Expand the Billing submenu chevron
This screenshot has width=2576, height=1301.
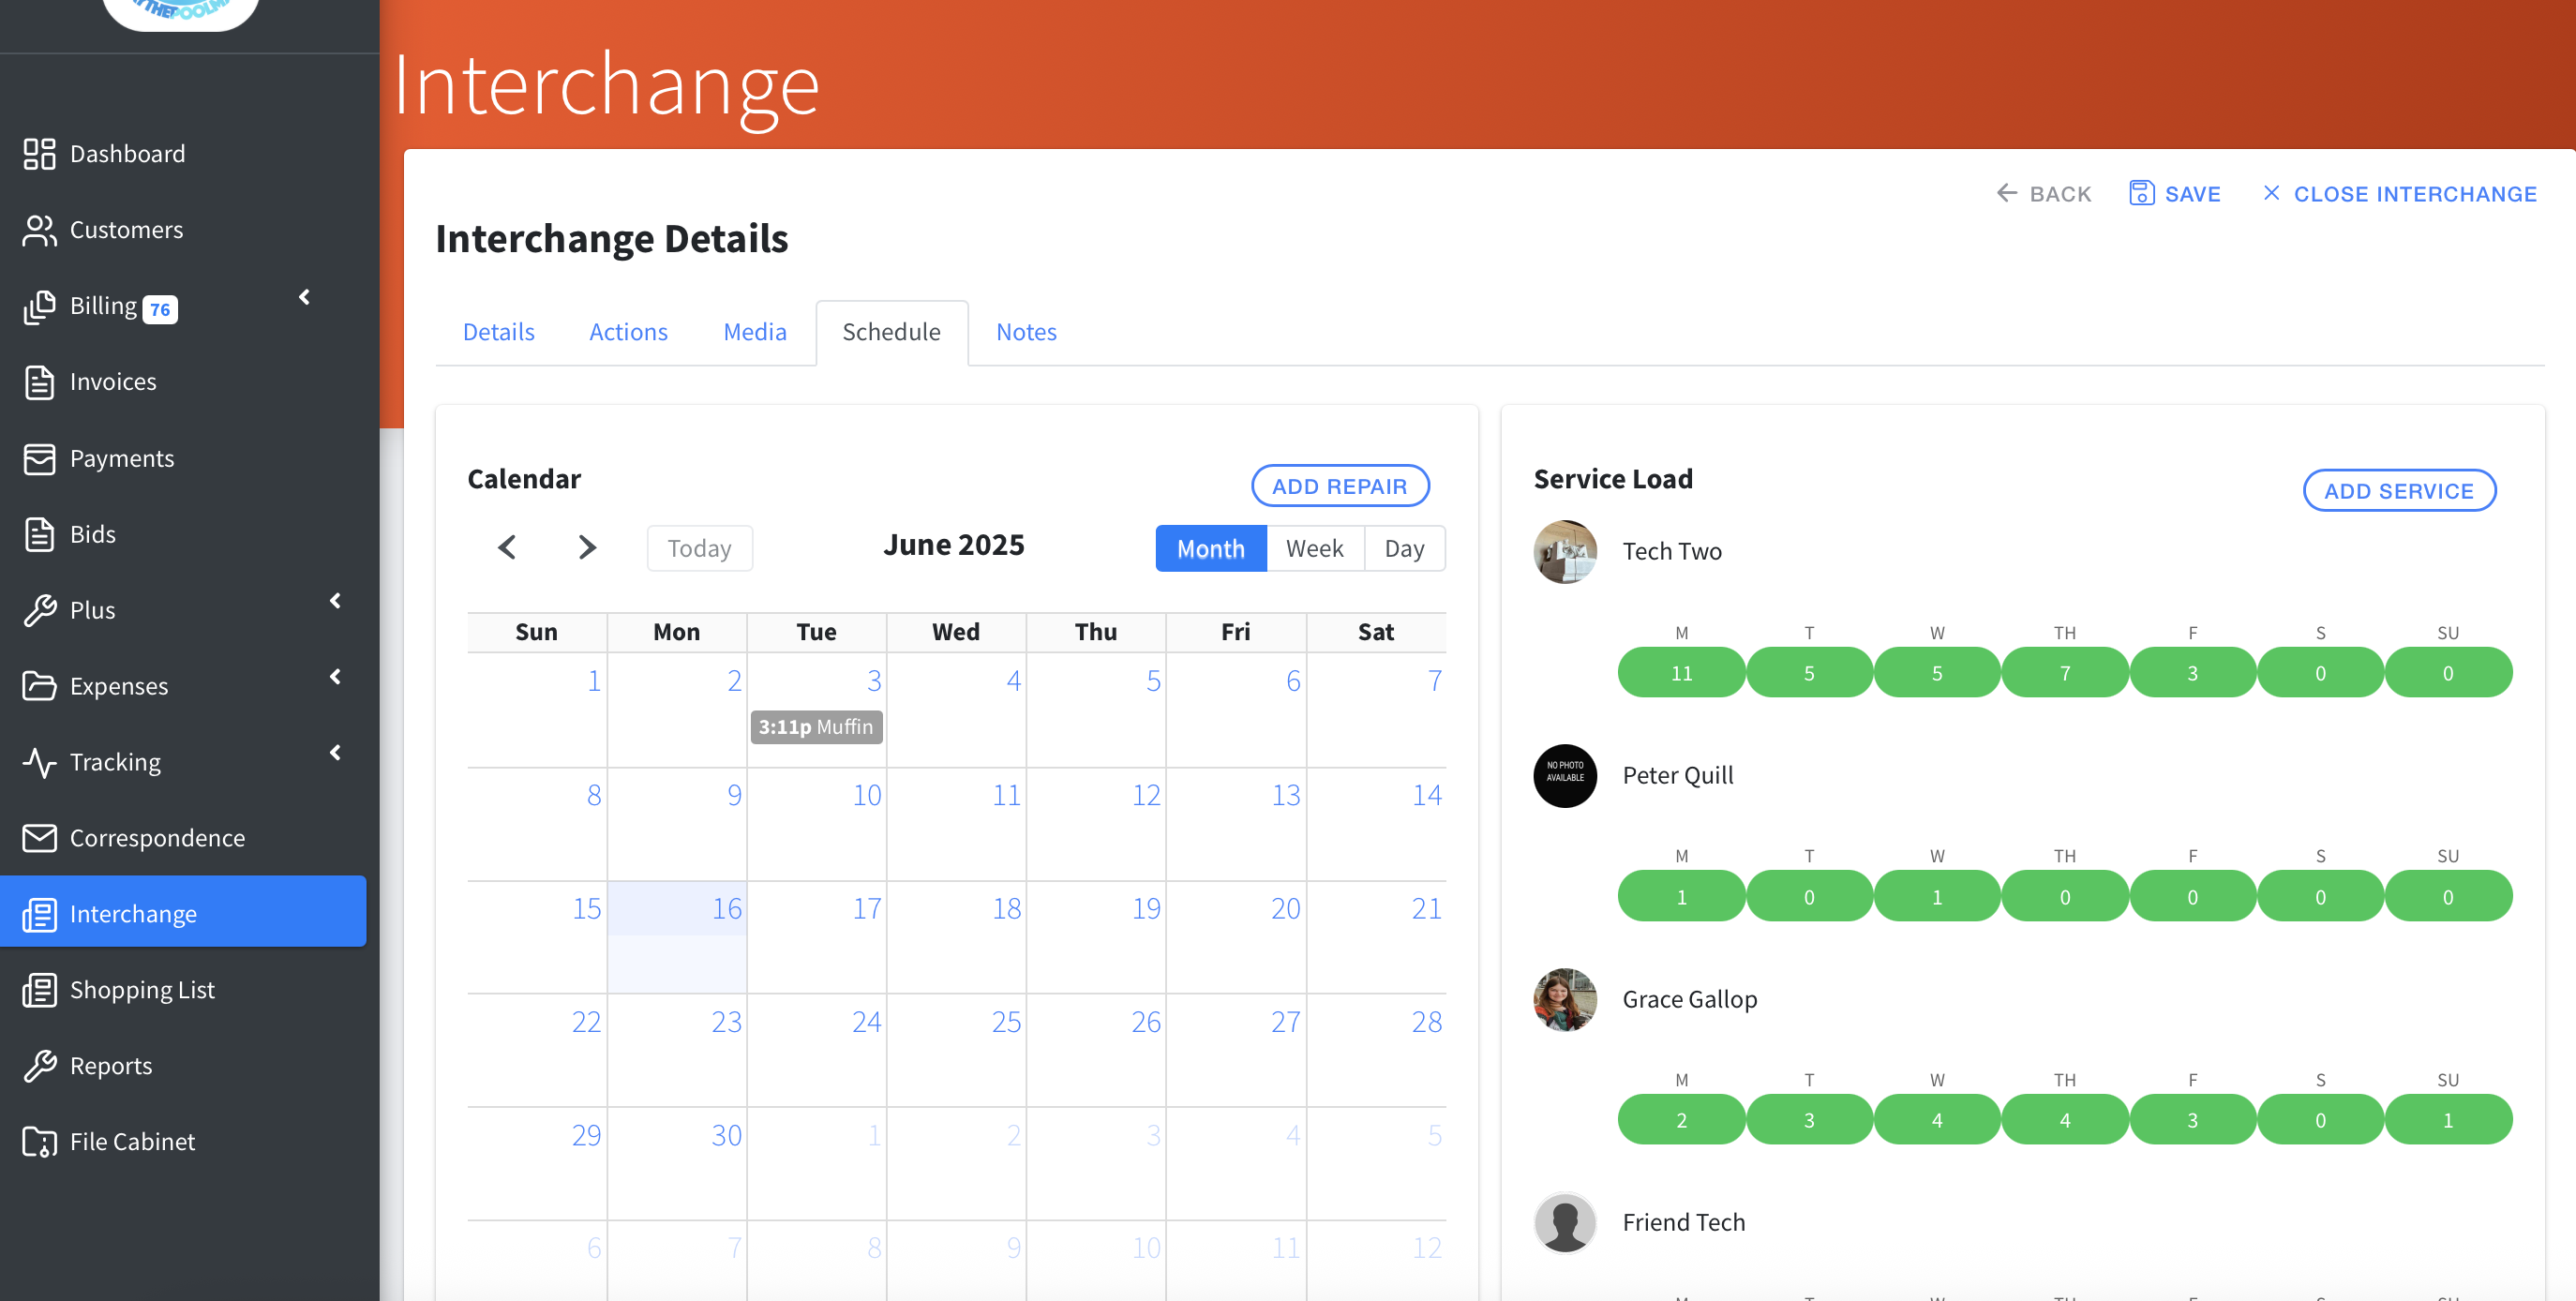pyautogui.click(x=305, y=297)
